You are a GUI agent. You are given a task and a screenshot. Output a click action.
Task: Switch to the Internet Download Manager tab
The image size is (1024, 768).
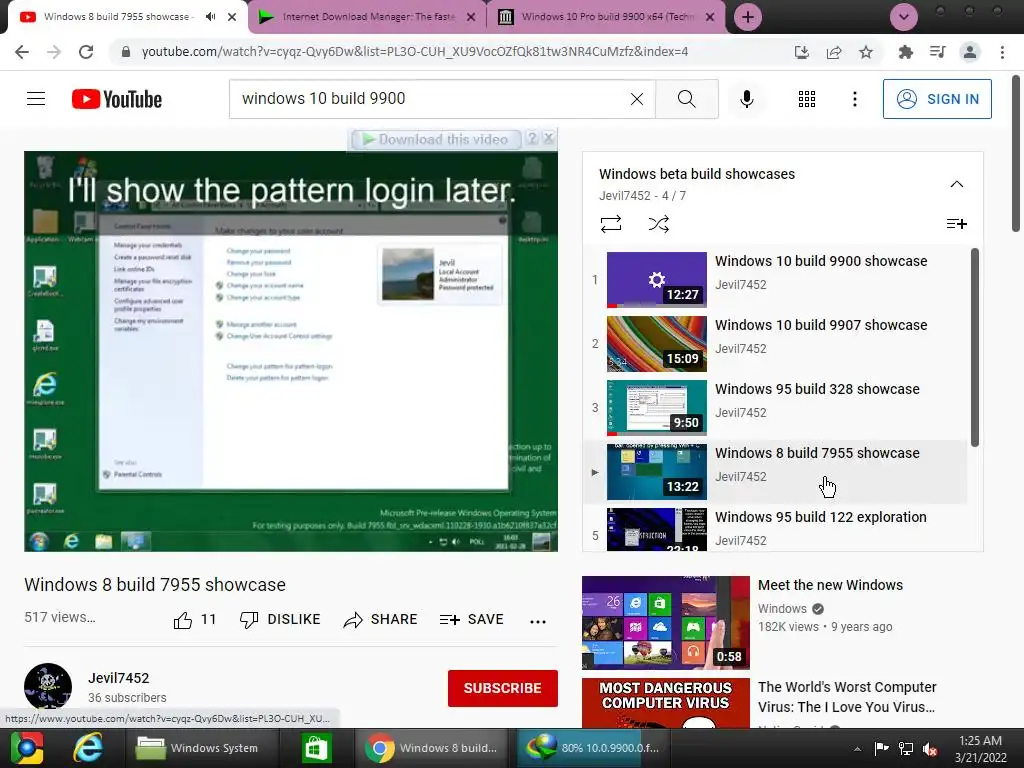point(367,17)
